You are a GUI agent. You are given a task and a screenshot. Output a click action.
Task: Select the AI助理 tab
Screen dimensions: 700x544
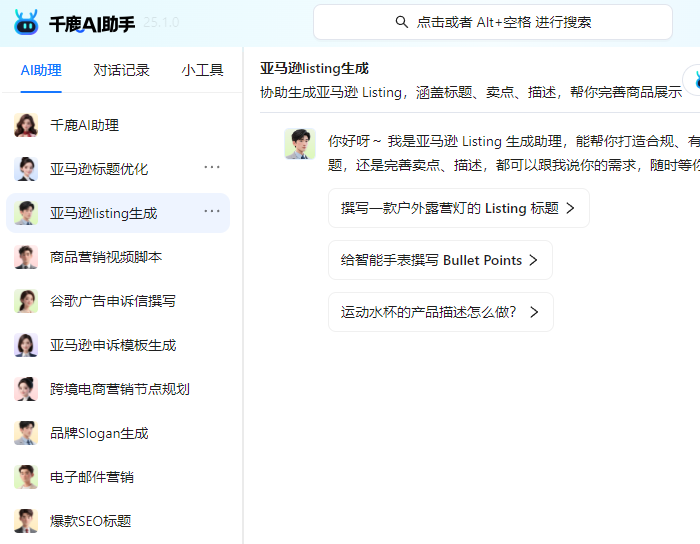pyautogui.click(x=41, y=70)
